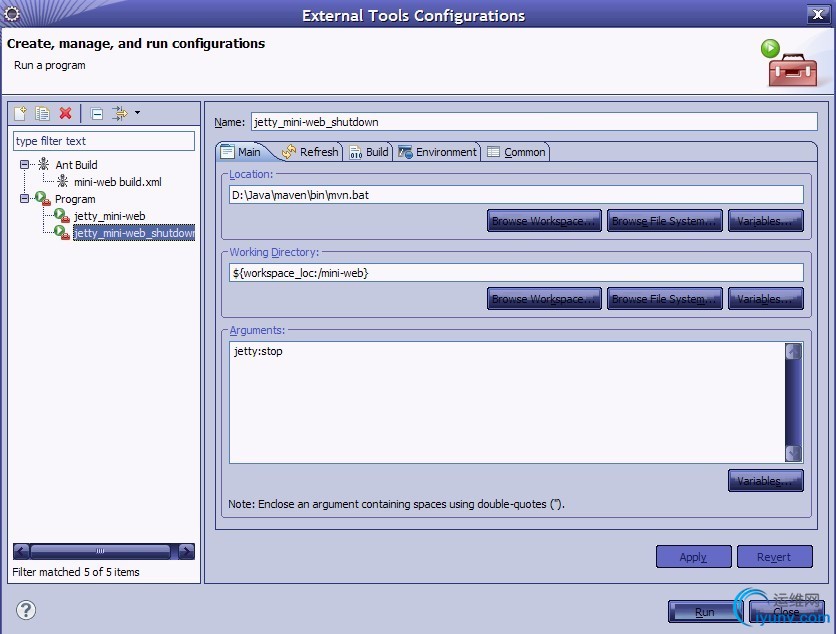
Task: Select mini-web build.xml configuration
Action: pyautogui.click(x=118, y=182)
